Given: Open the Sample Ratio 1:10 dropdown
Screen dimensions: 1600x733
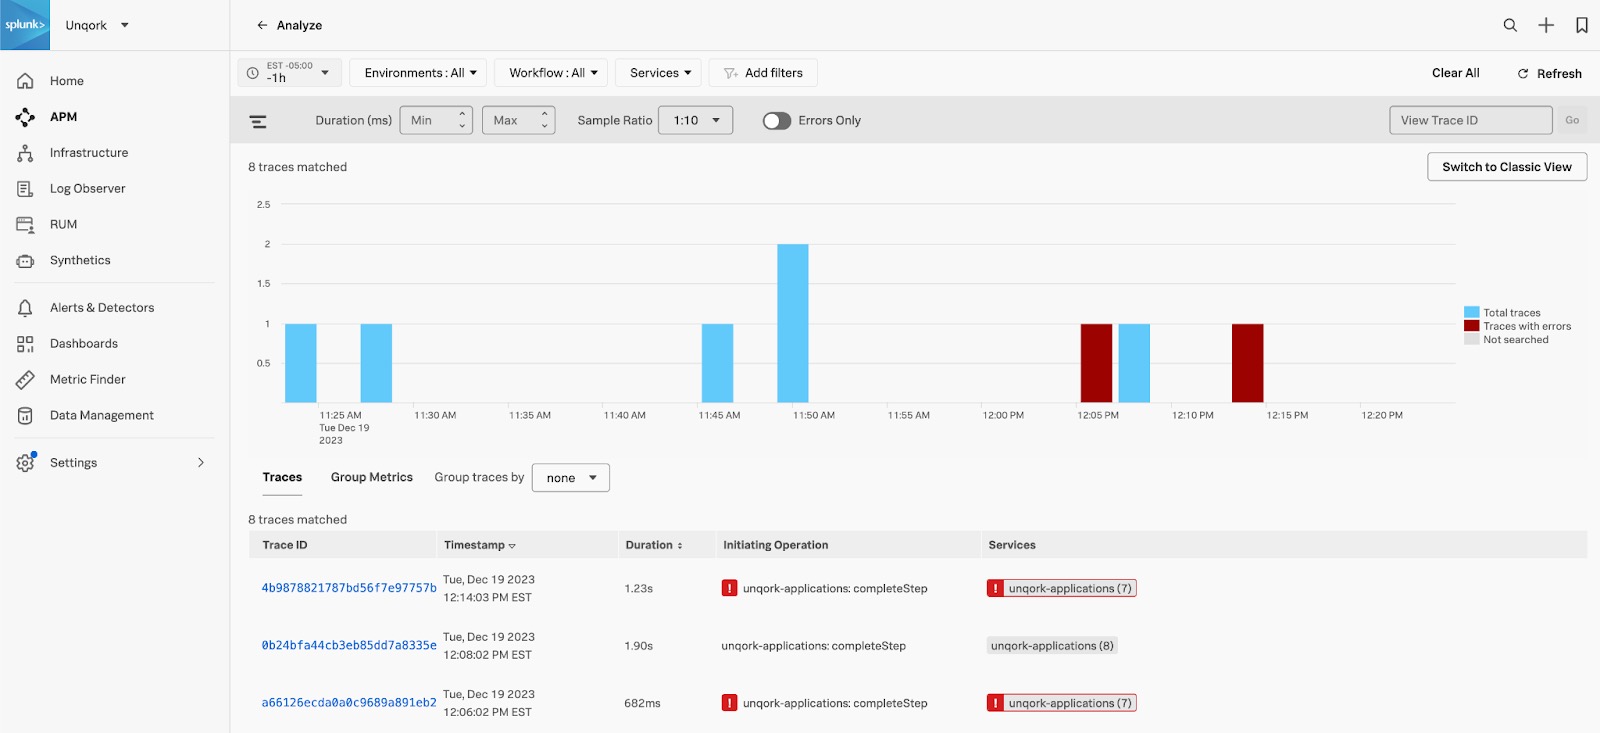Looking at the screenshot, I should pyautogui.click(x=696, y=121).
